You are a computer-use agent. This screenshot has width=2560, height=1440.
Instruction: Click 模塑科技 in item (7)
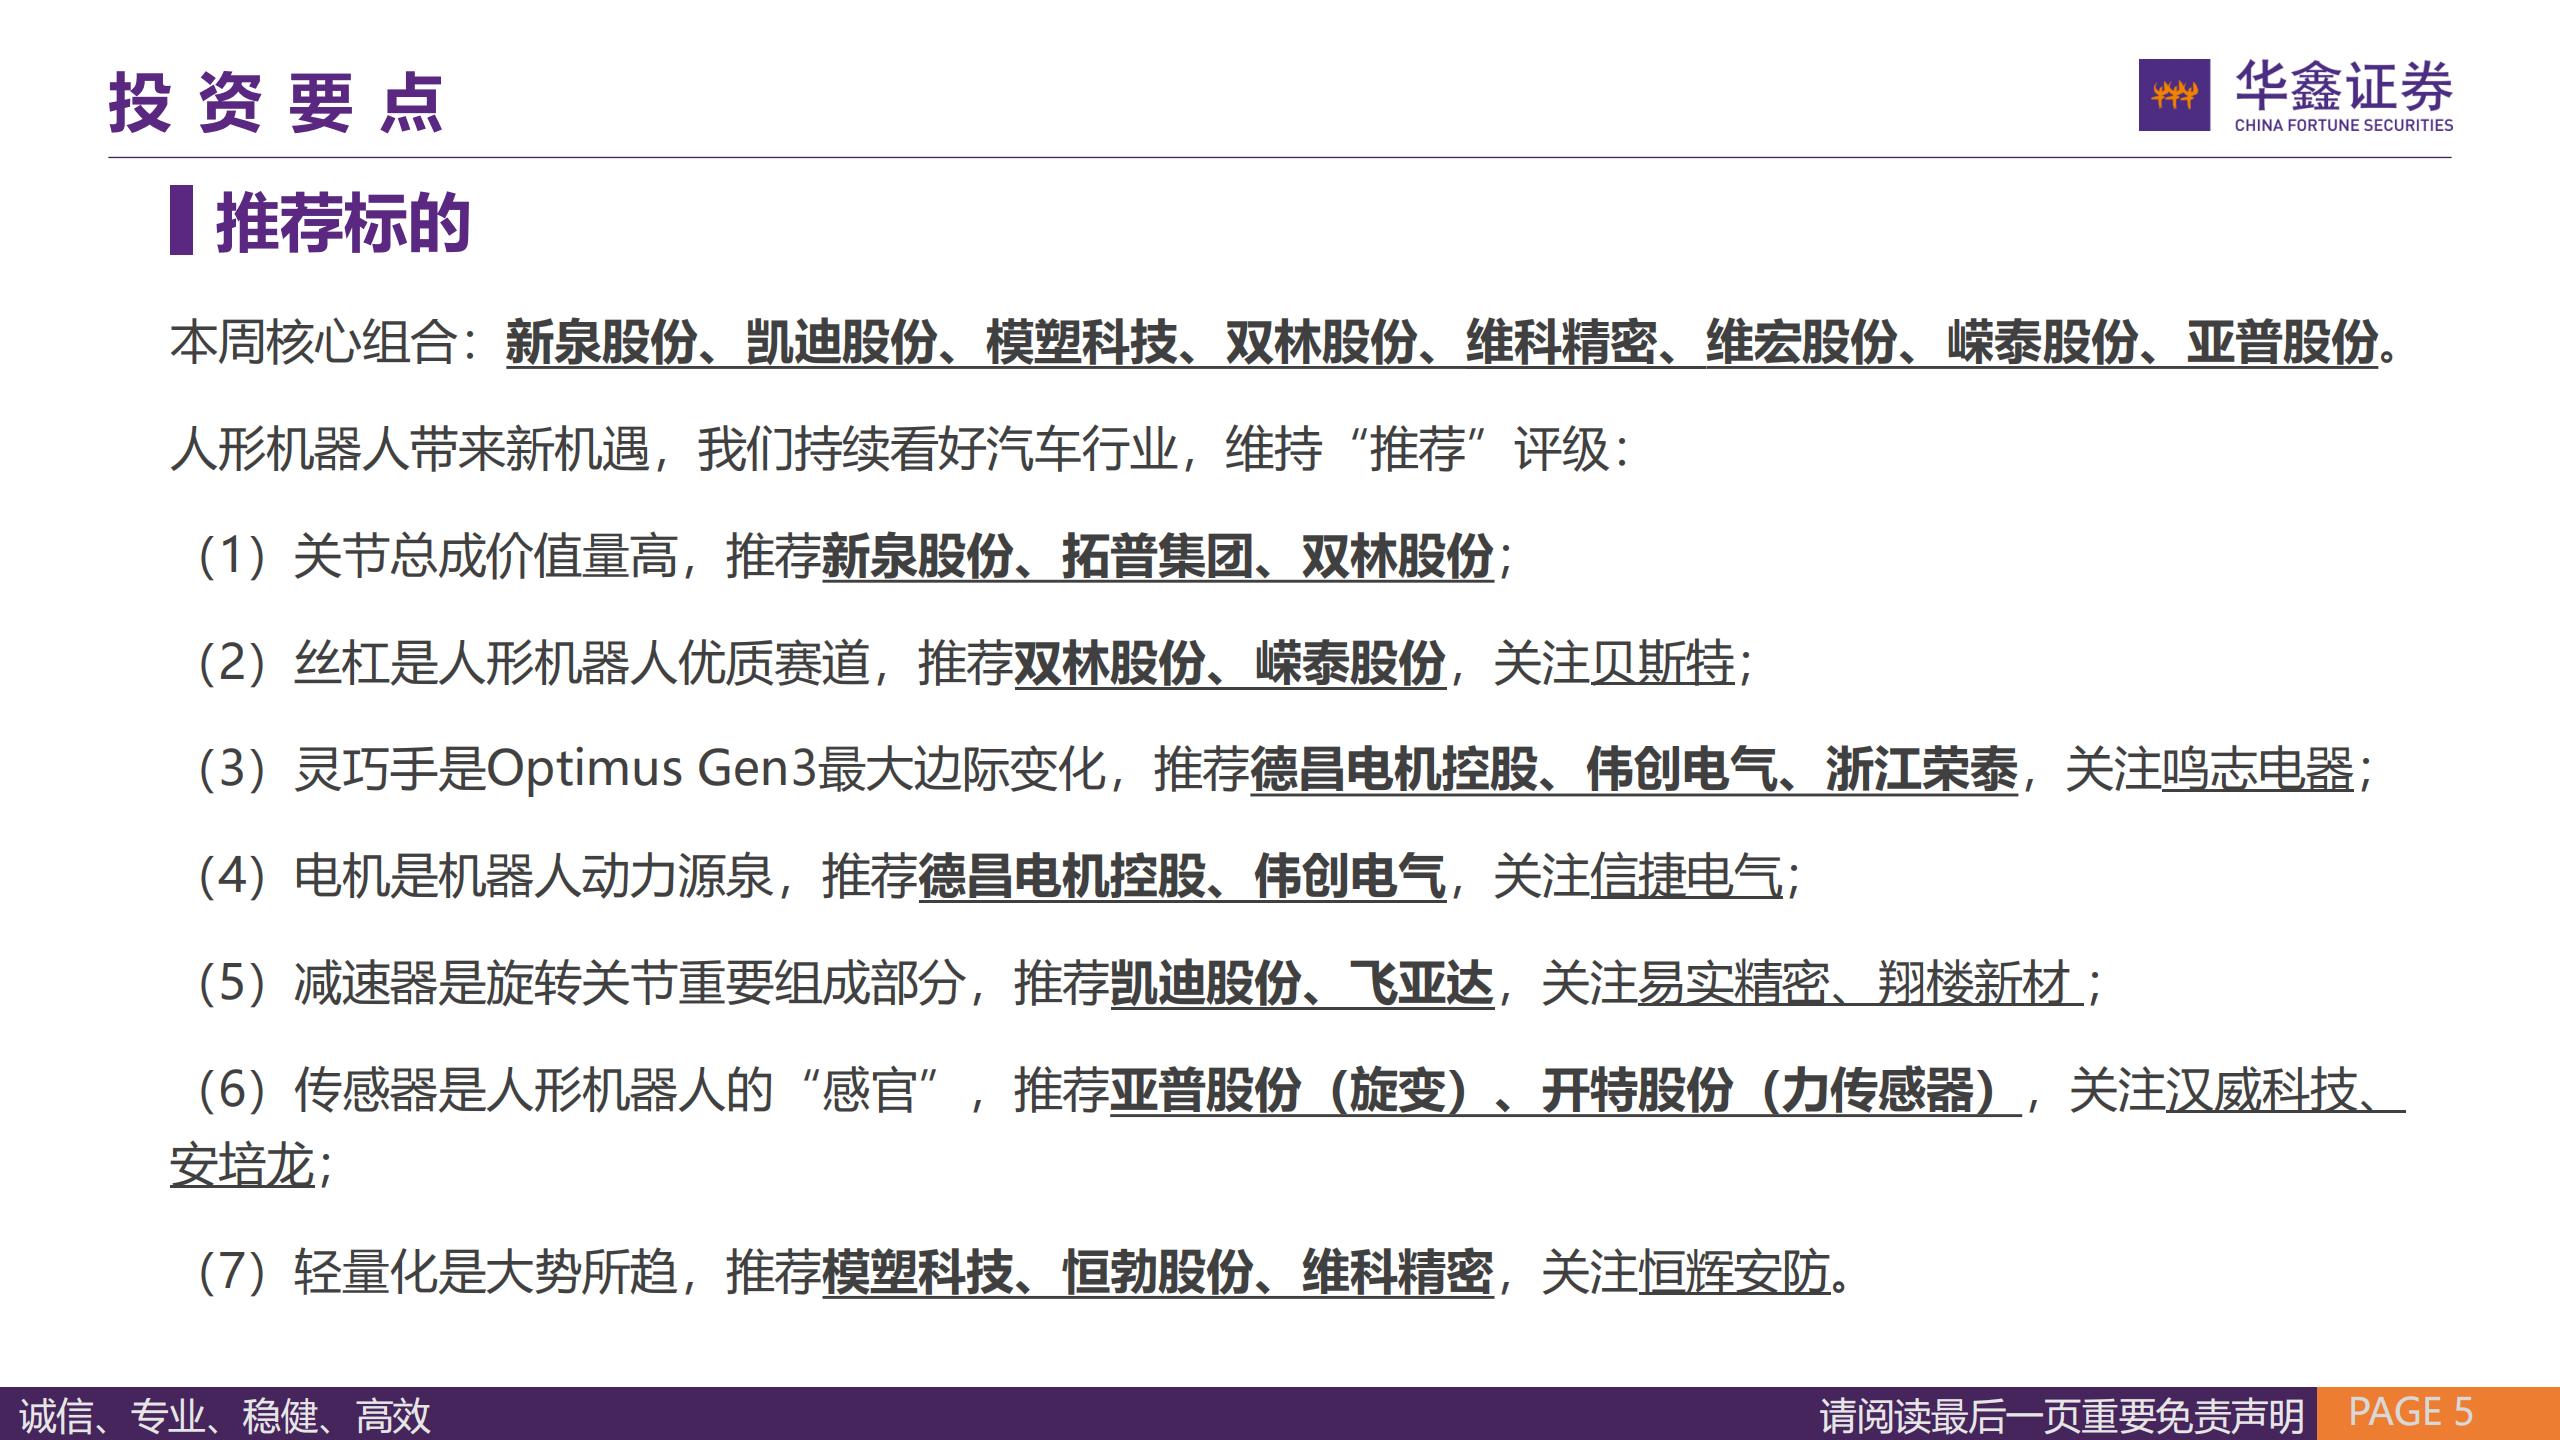(917, 1273)
